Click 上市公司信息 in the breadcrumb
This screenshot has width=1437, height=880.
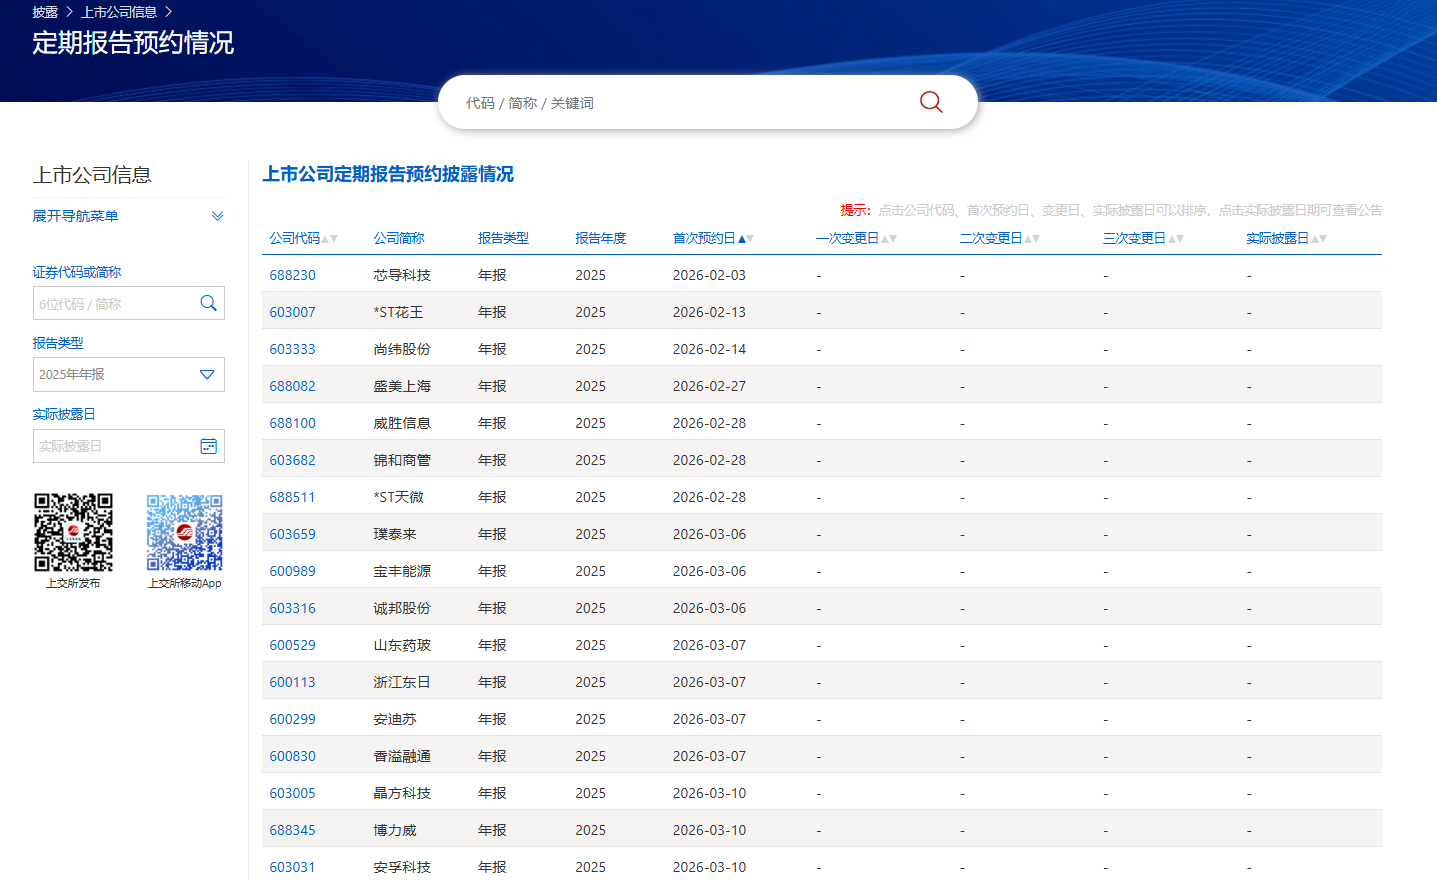click(119, 12)
